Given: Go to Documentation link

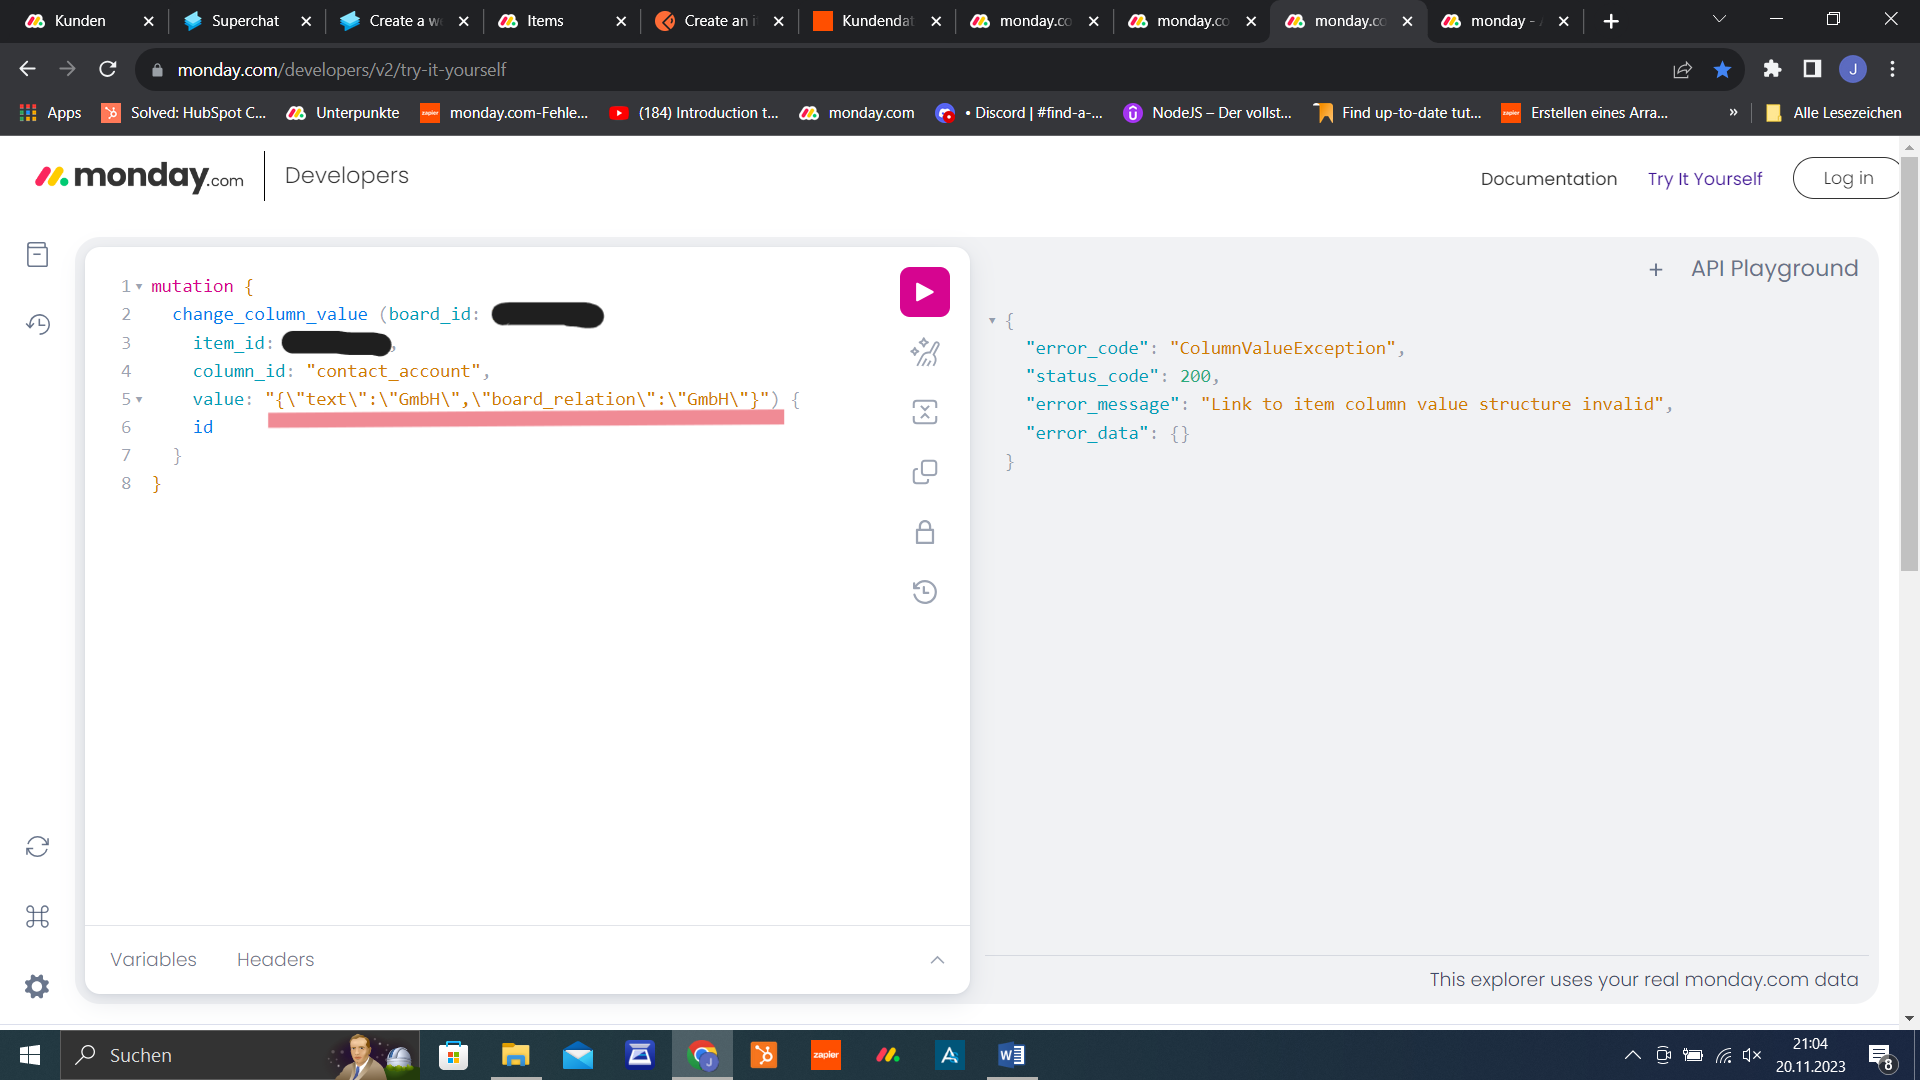Looking at the screenshot, I should pyautogui.click(x=1548, y=179).
